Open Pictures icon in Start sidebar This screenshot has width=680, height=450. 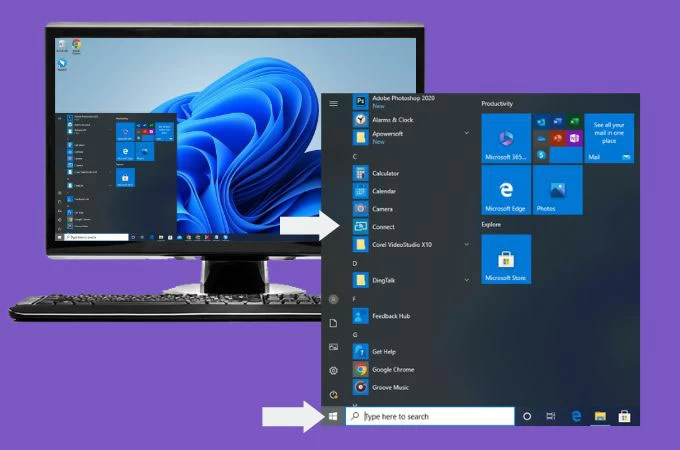pos(333,347)
